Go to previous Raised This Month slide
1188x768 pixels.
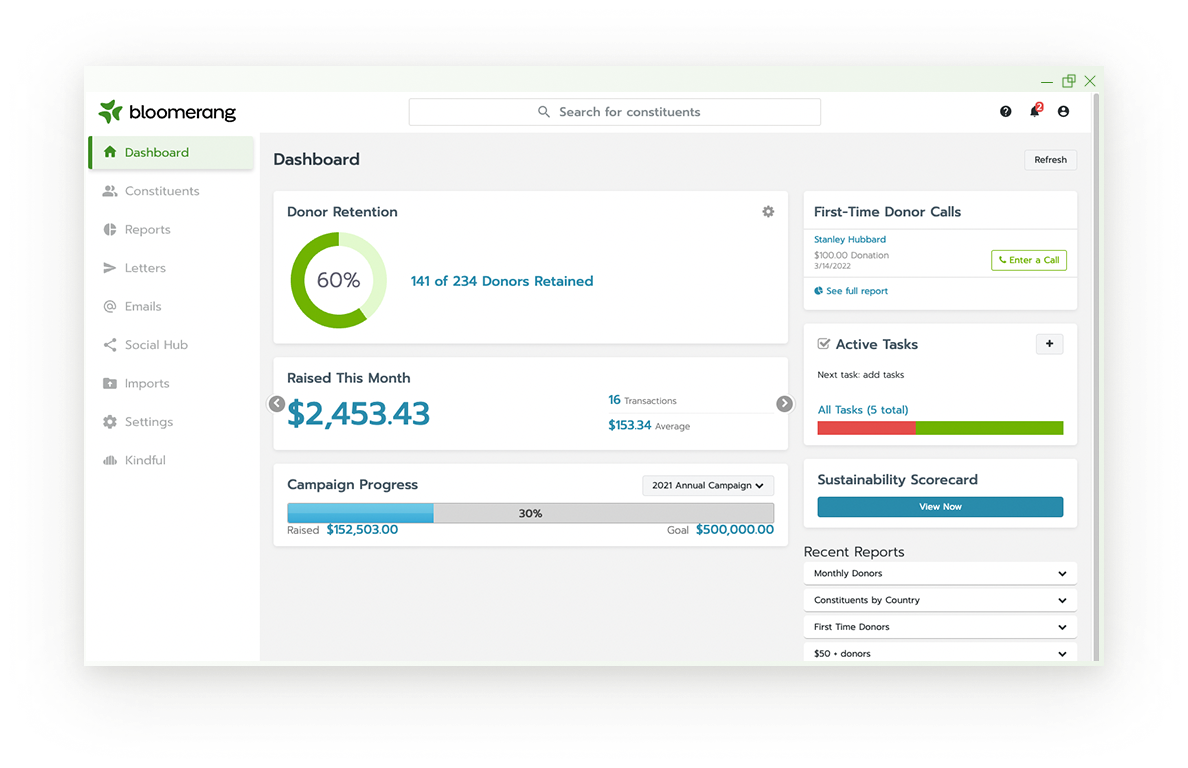click(x=277, y=404)
